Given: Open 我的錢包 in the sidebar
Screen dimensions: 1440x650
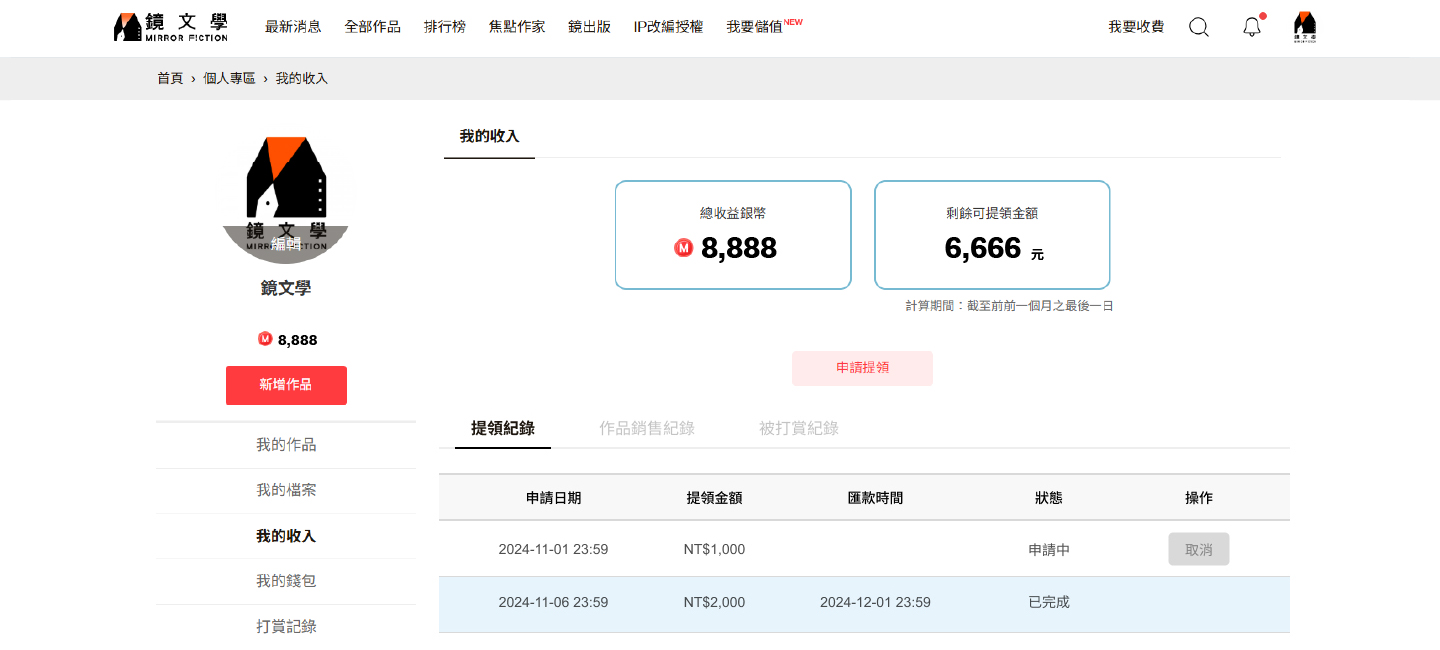Looking at the screenshot, I should pyautogui.click(x=286, y=581).
